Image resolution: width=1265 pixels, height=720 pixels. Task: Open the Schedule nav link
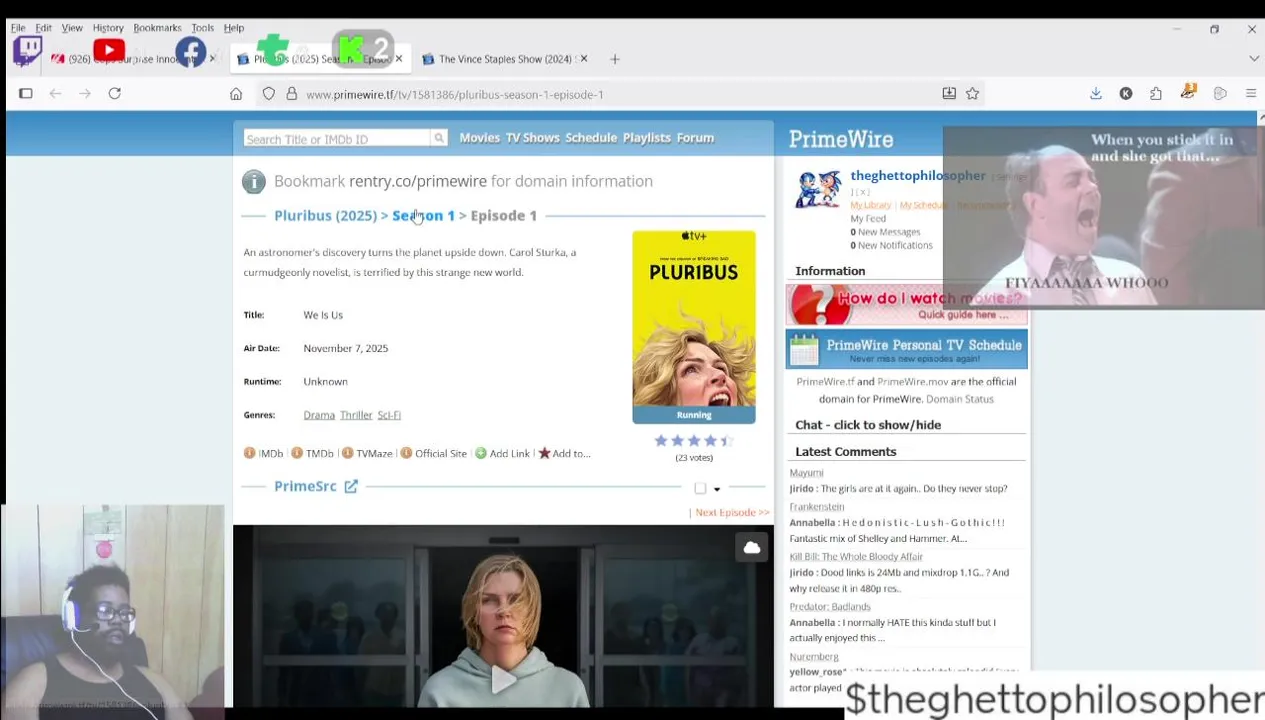(591, 138)
